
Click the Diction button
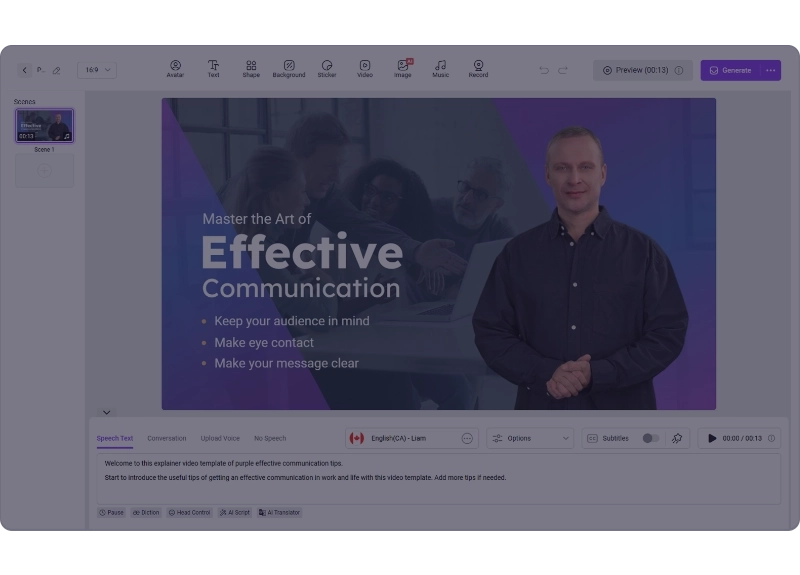click(146, 512)
